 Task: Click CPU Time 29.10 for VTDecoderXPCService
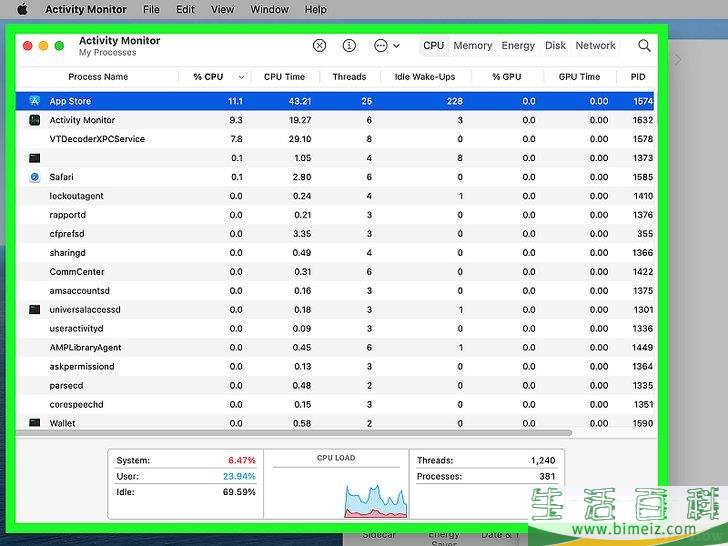[x=299, y=139]
